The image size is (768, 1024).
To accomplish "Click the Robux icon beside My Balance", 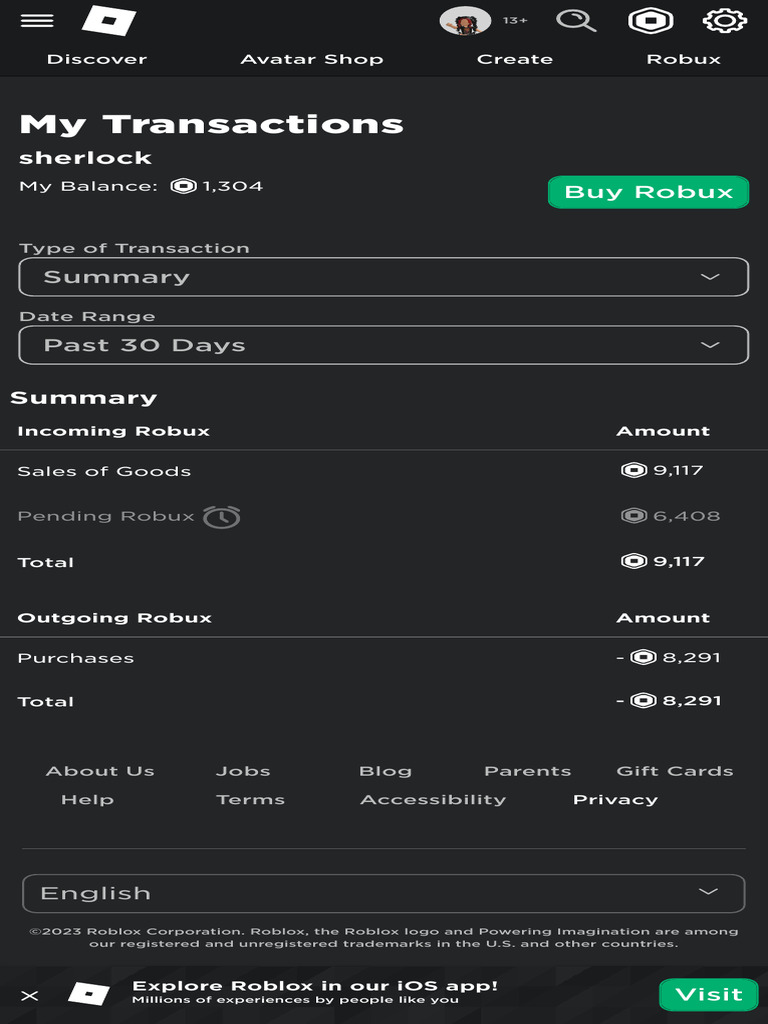I will [x=183, y=186].
